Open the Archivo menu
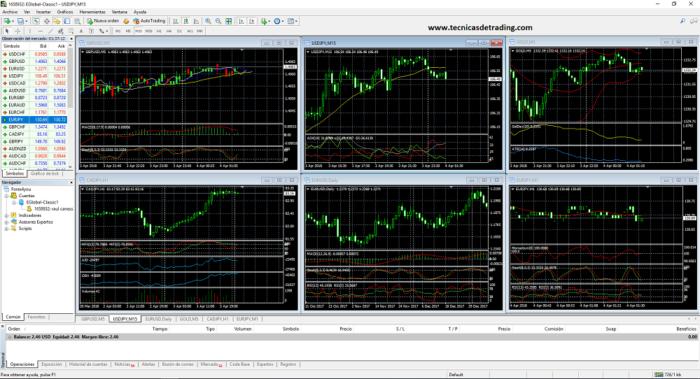The height and width of the screenshot is (379, 700). click(10, 12)
